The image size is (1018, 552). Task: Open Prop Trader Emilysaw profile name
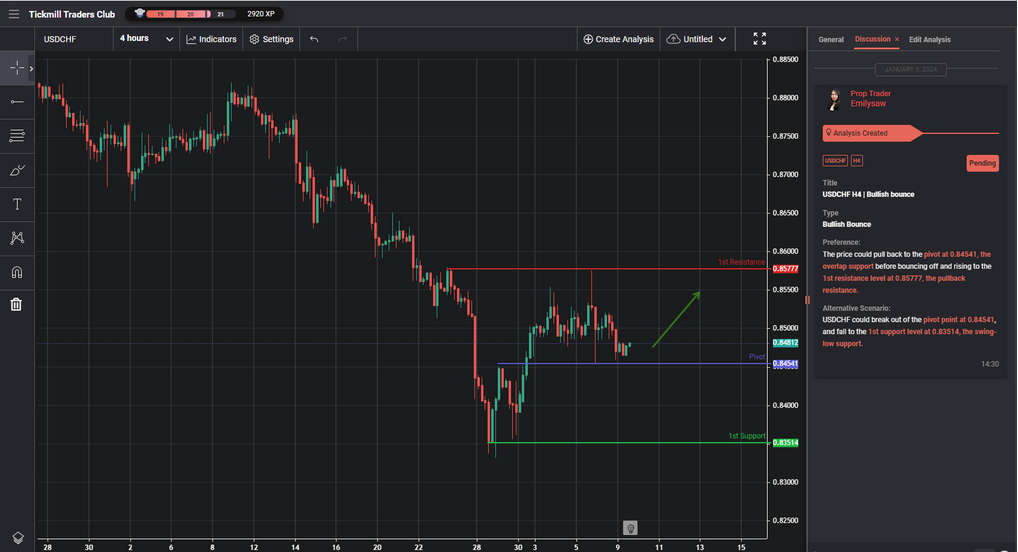pos(871,99)
